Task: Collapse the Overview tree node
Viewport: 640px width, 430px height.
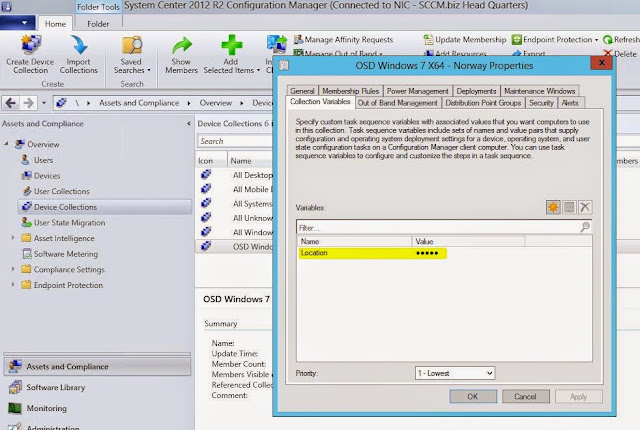Action: 6,144
